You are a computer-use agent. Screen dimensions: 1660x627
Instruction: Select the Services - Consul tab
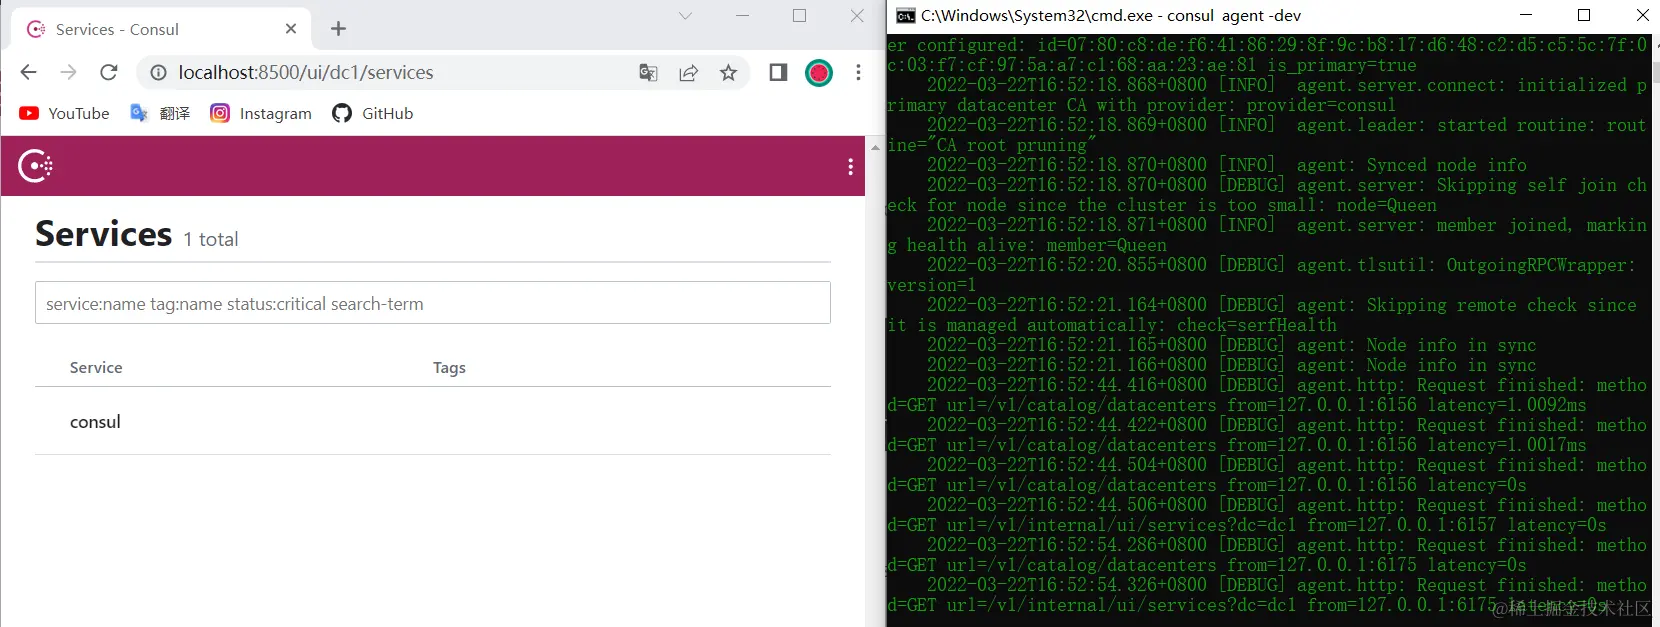(162, 29)
